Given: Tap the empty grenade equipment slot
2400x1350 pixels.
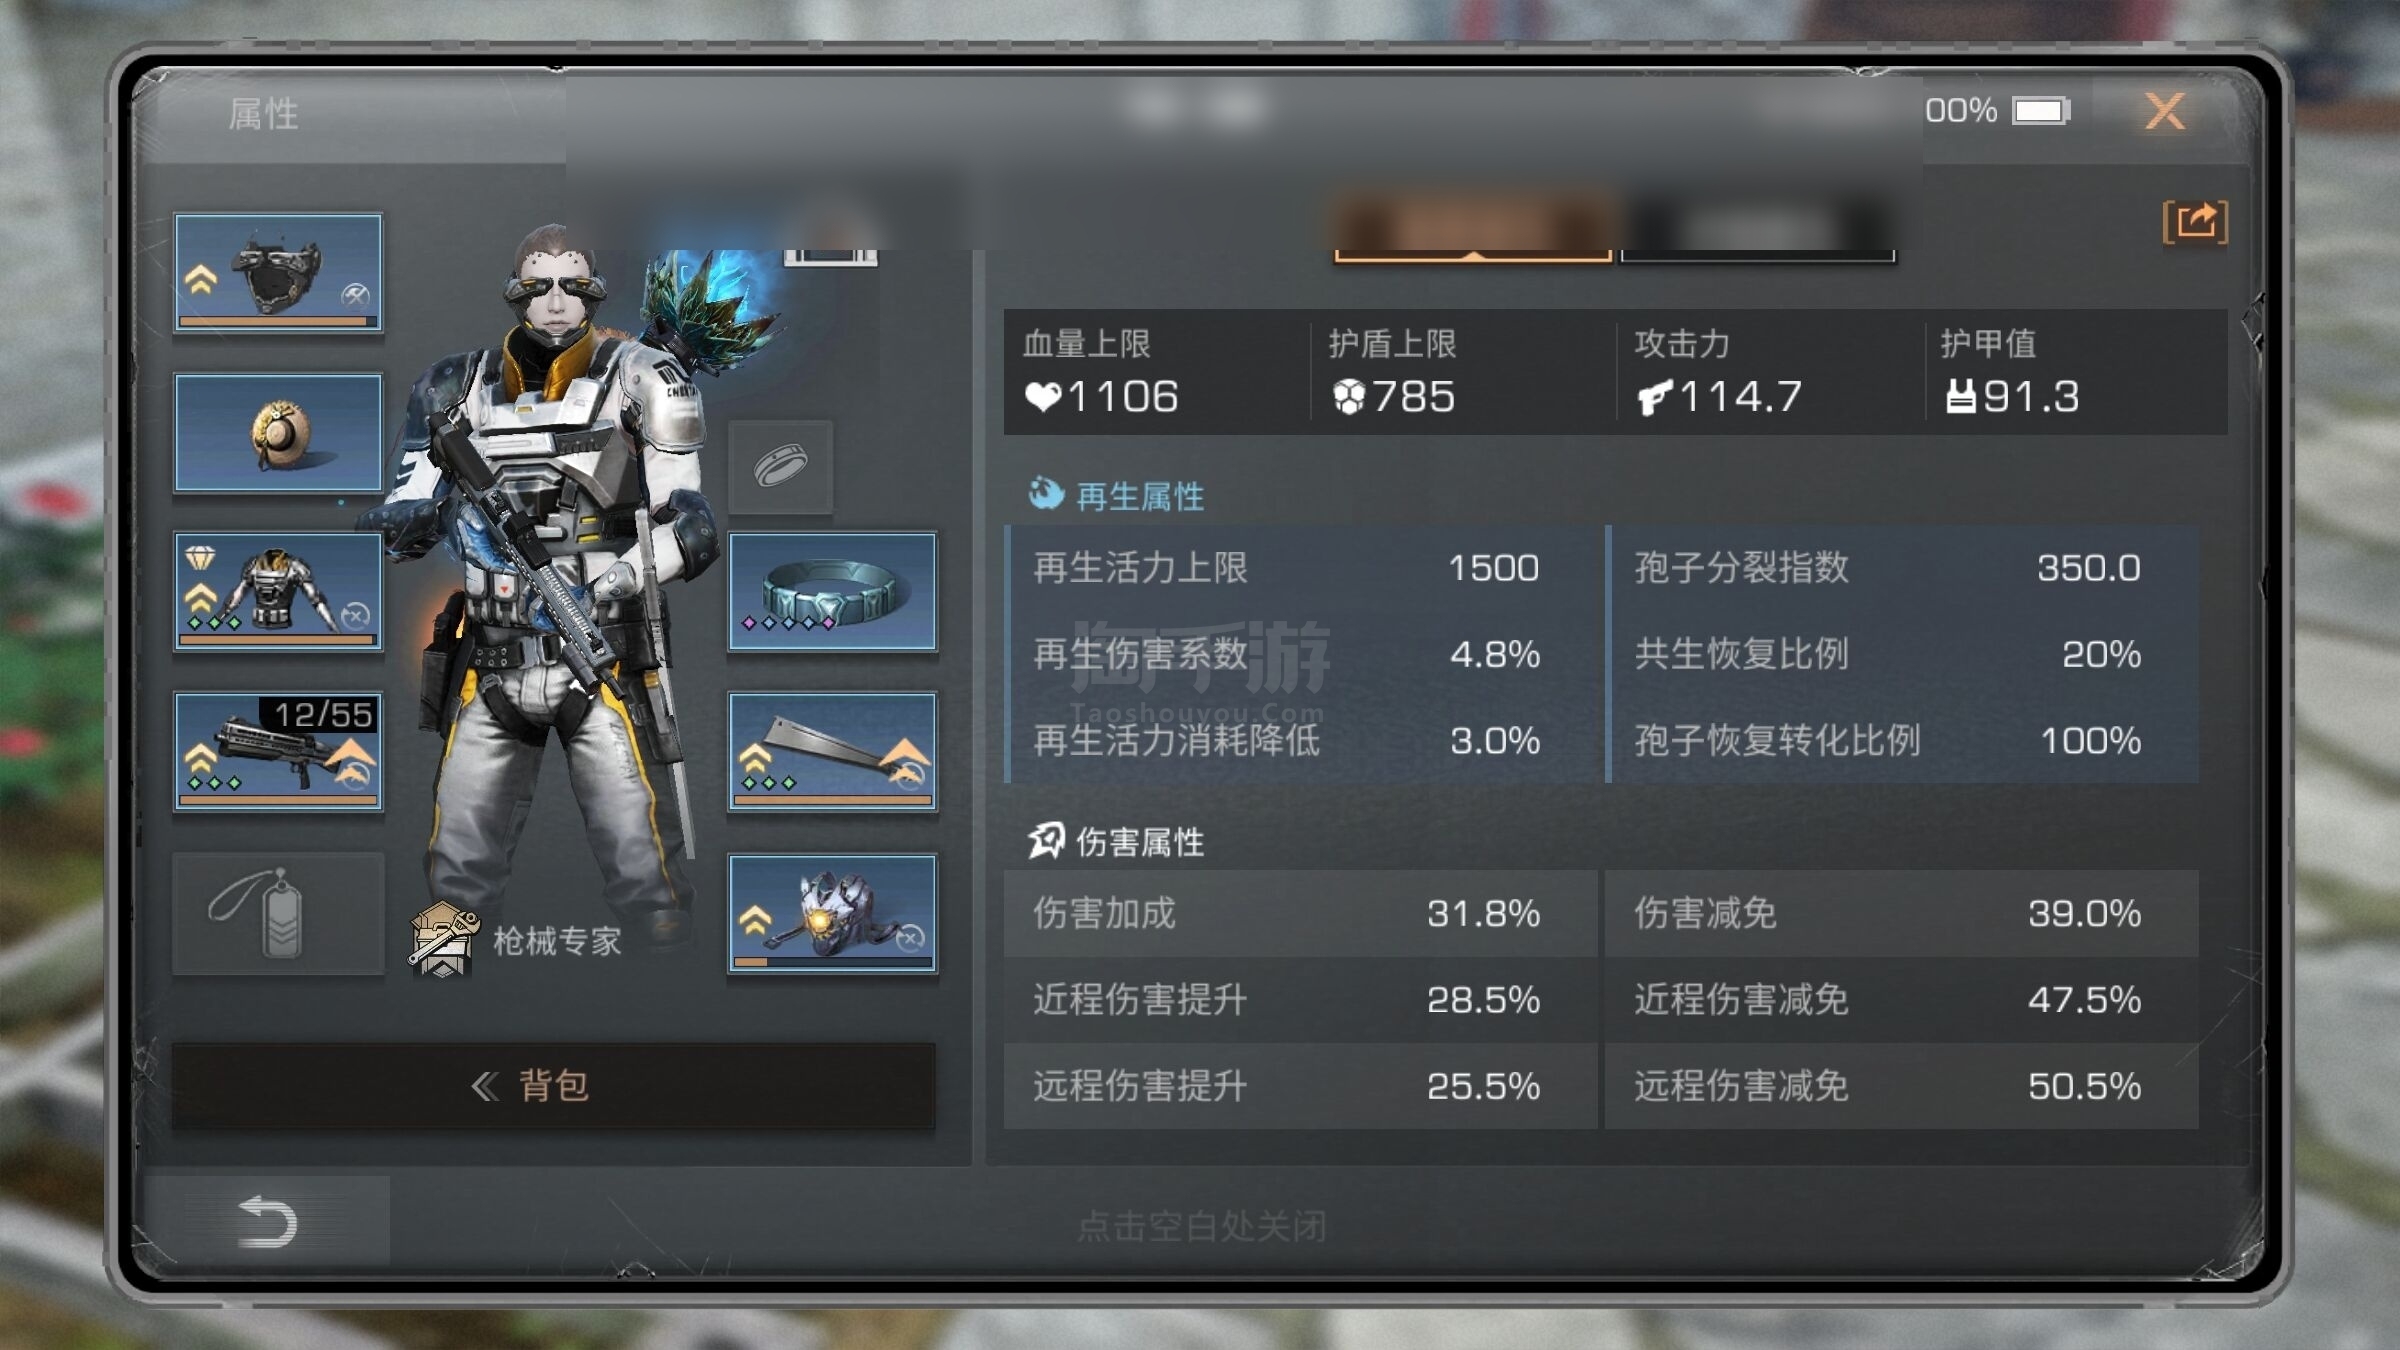Looking at the screenshot, I should tap(278, 913).
